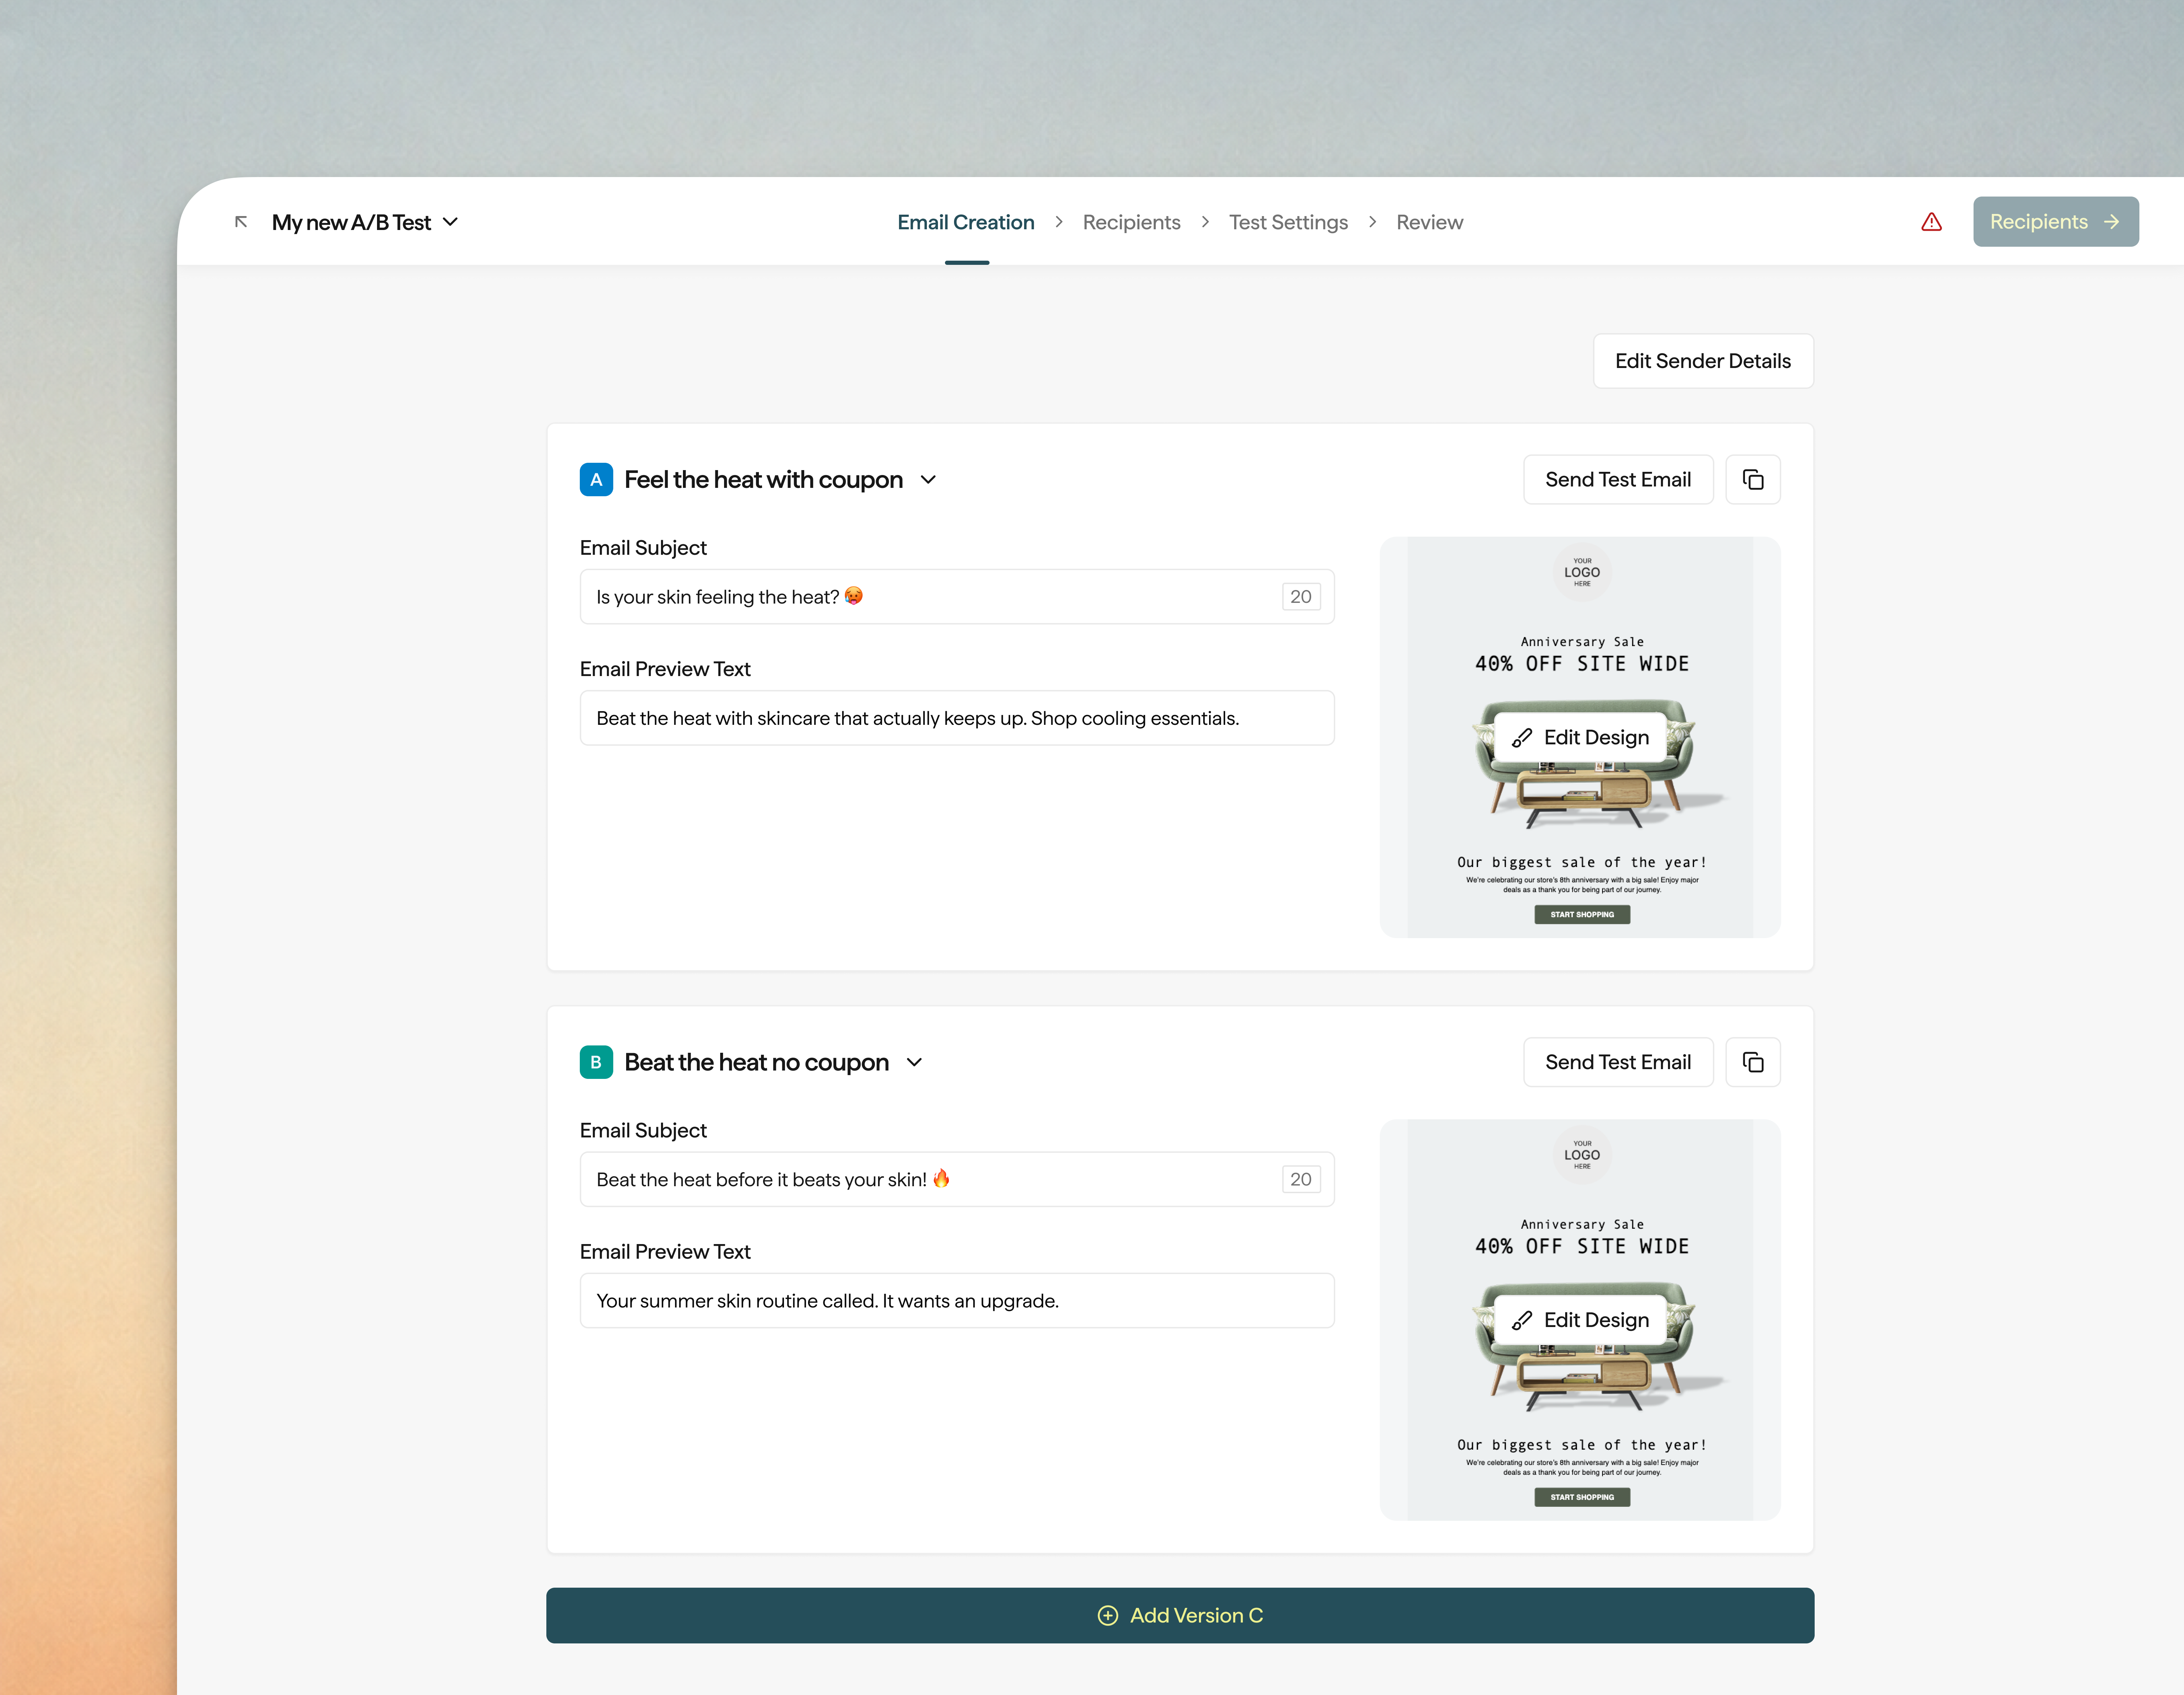The image size is (2184, 1695).
Task: Expand the Feel the heat with coupon chevron
Action: [x=928, y=480]
